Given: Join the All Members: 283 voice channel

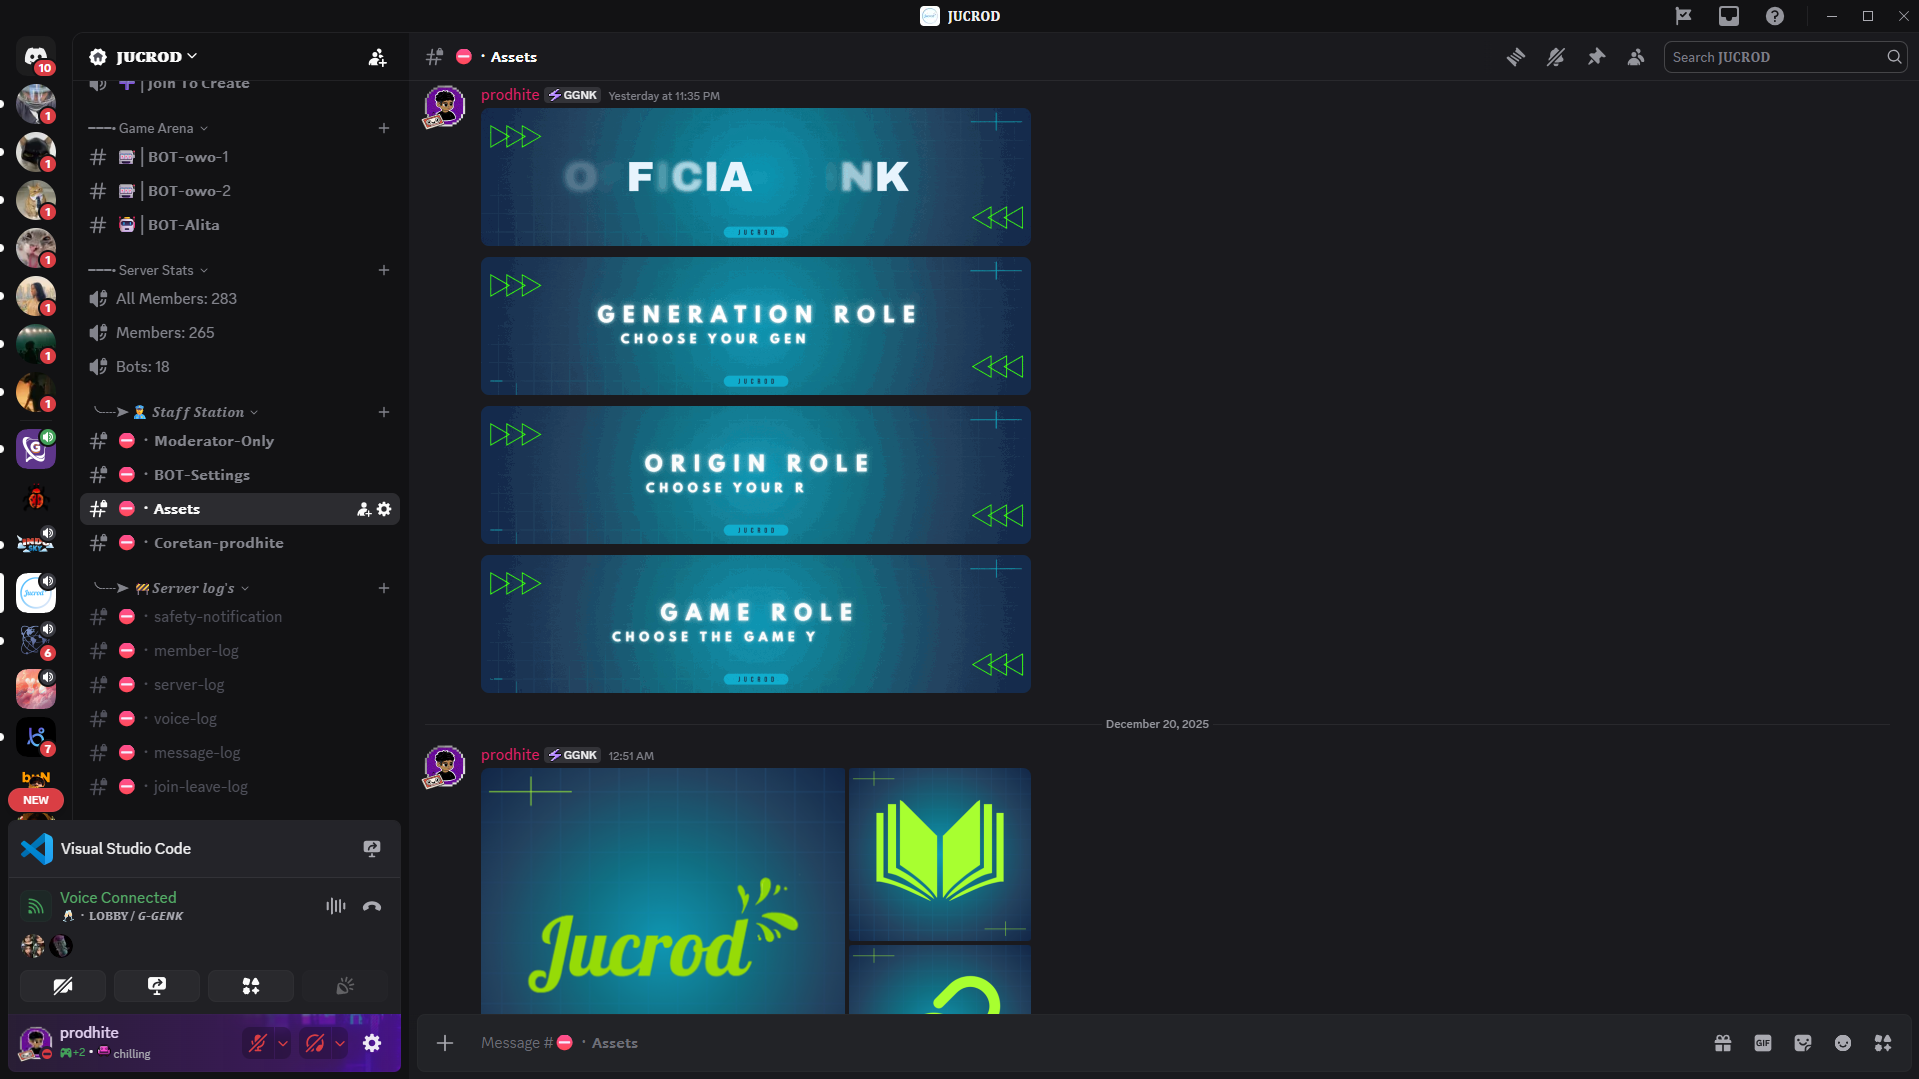Looking at the screenshot, I should click(240, 299).
